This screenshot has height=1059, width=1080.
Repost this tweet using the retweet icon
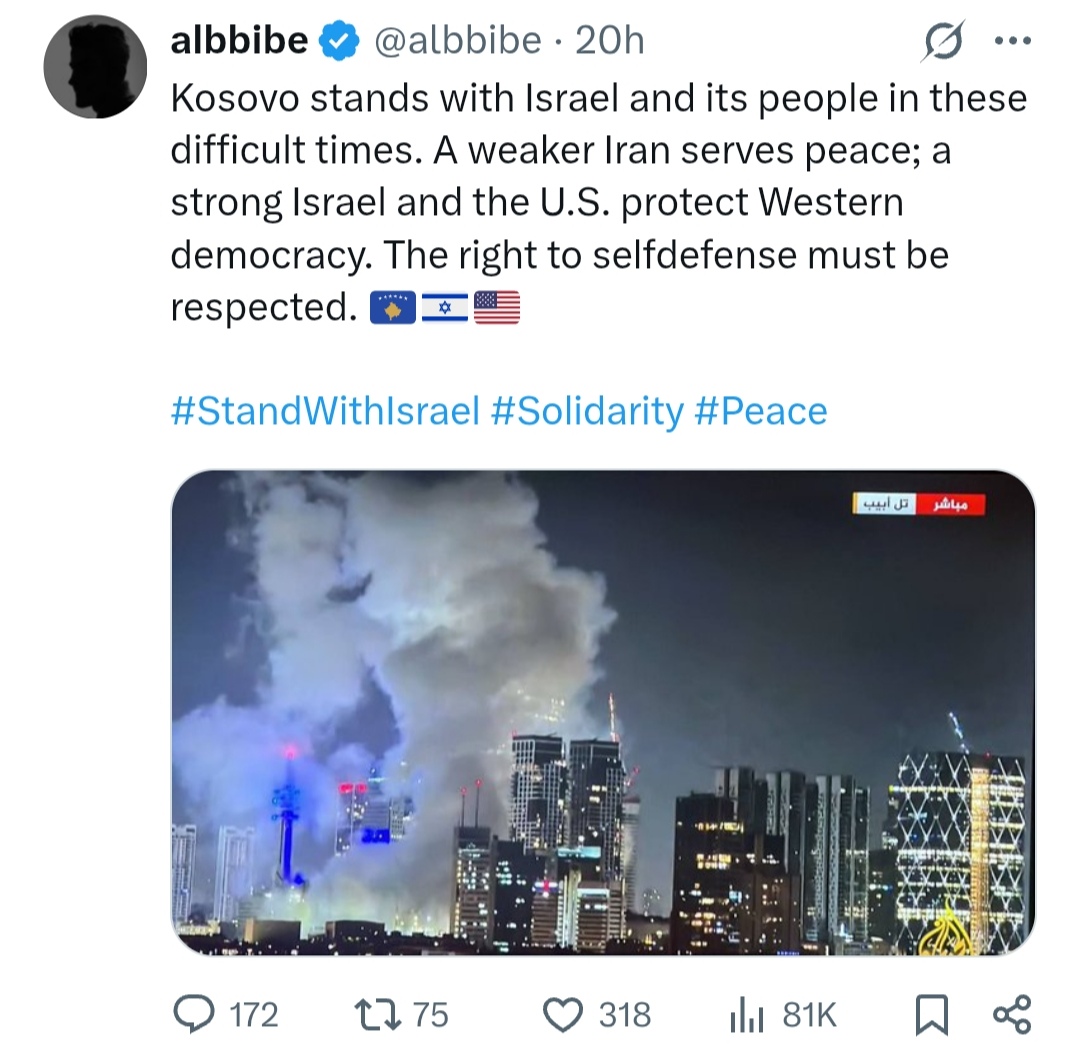tap(377, 1016)
